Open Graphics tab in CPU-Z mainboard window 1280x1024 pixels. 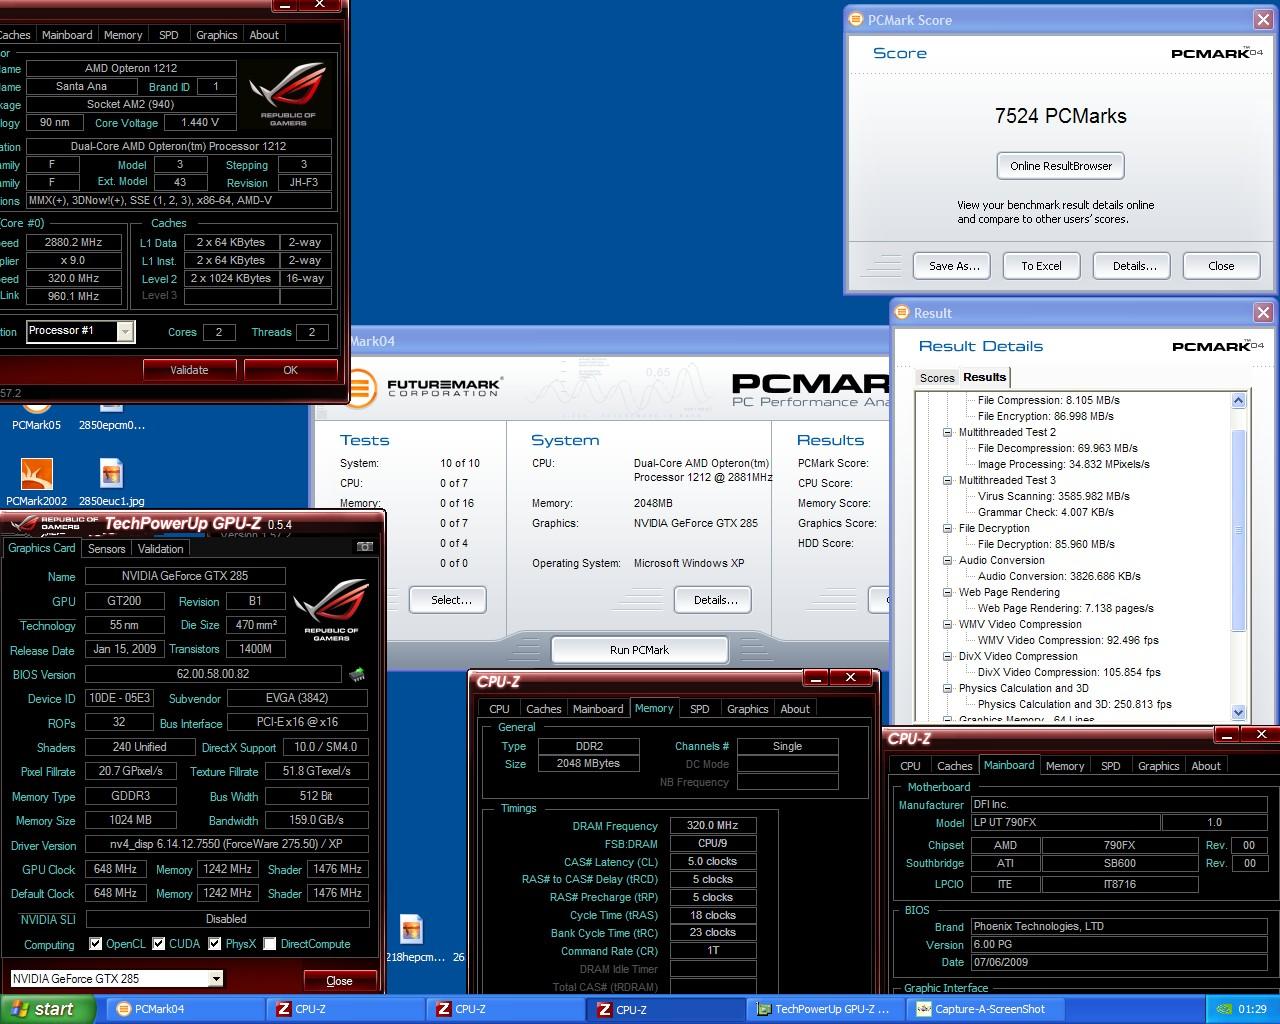(x=1158, y=766)
